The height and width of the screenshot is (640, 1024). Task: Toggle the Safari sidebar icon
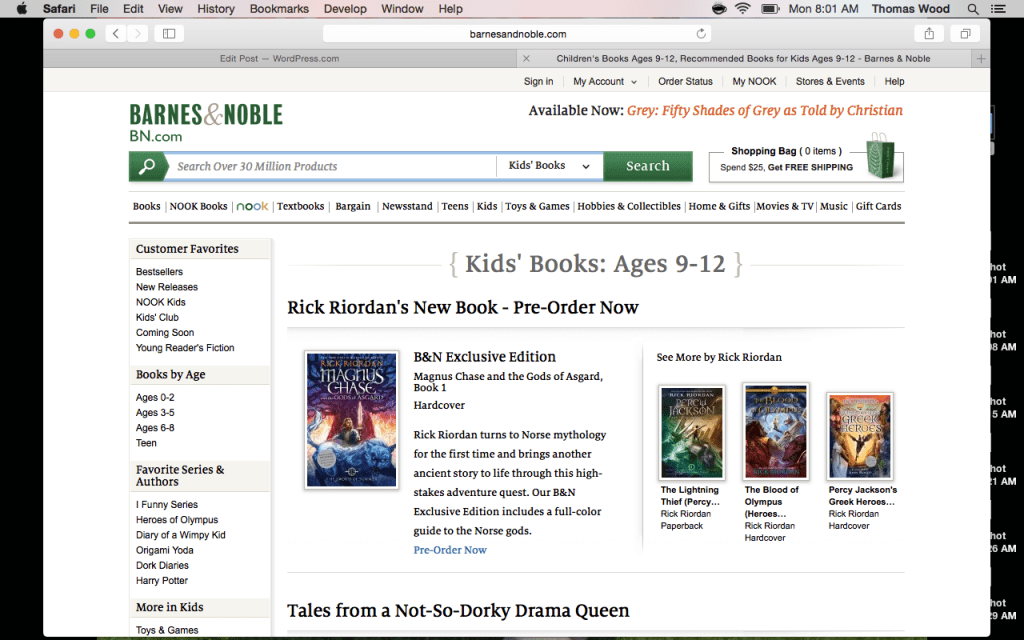[x=169, y=34]
